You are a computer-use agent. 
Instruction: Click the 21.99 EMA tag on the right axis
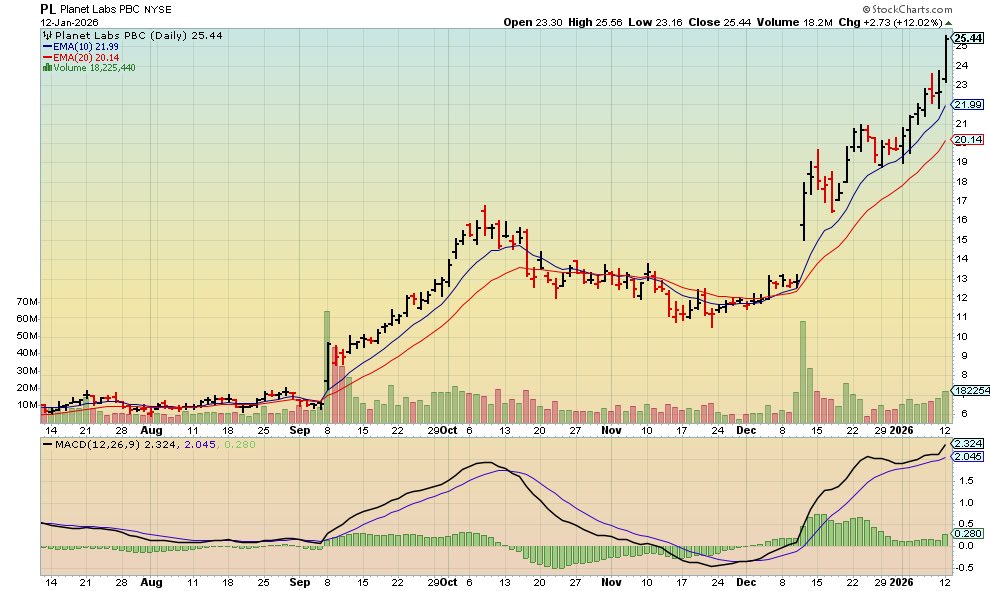tap(968, 105)
